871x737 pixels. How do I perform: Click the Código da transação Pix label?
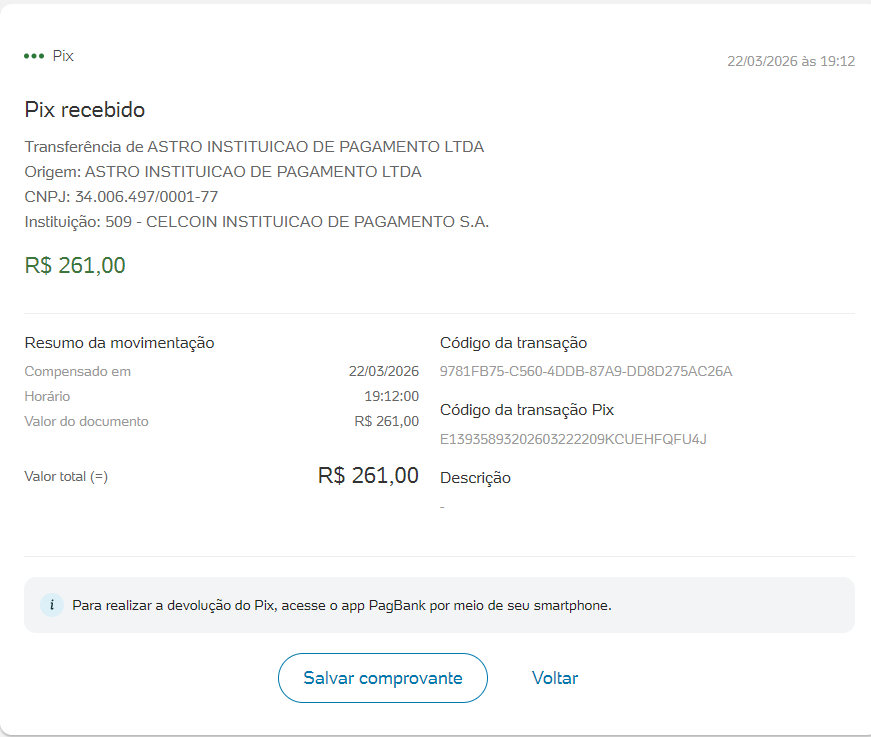[x=527, y=410]
